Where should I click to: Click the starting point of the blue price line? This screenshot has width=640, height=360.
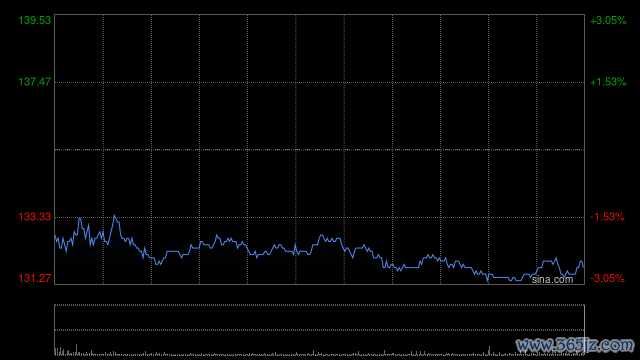pos(56,236)
